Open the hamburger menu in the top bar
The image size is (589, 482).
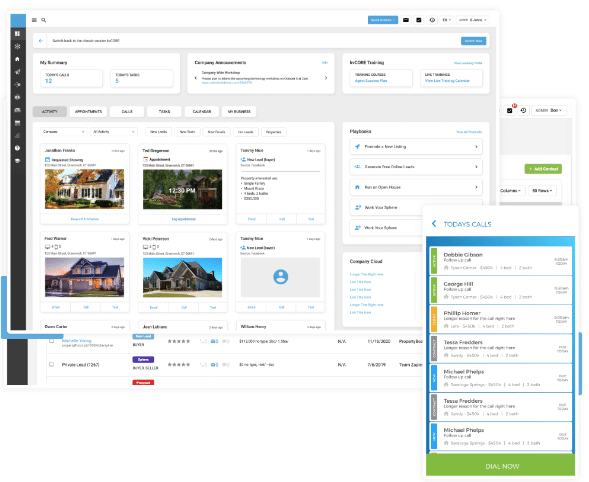click(x=34, y=20)
